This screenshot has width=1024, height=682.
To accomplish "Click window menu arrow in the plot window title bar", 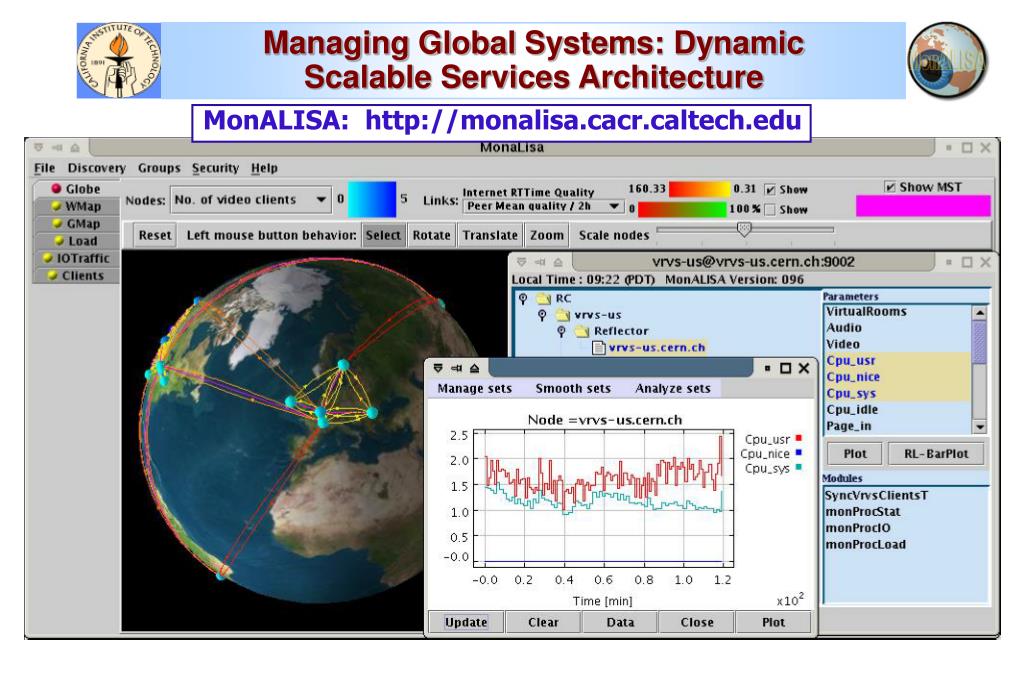I will pos(438,368).
